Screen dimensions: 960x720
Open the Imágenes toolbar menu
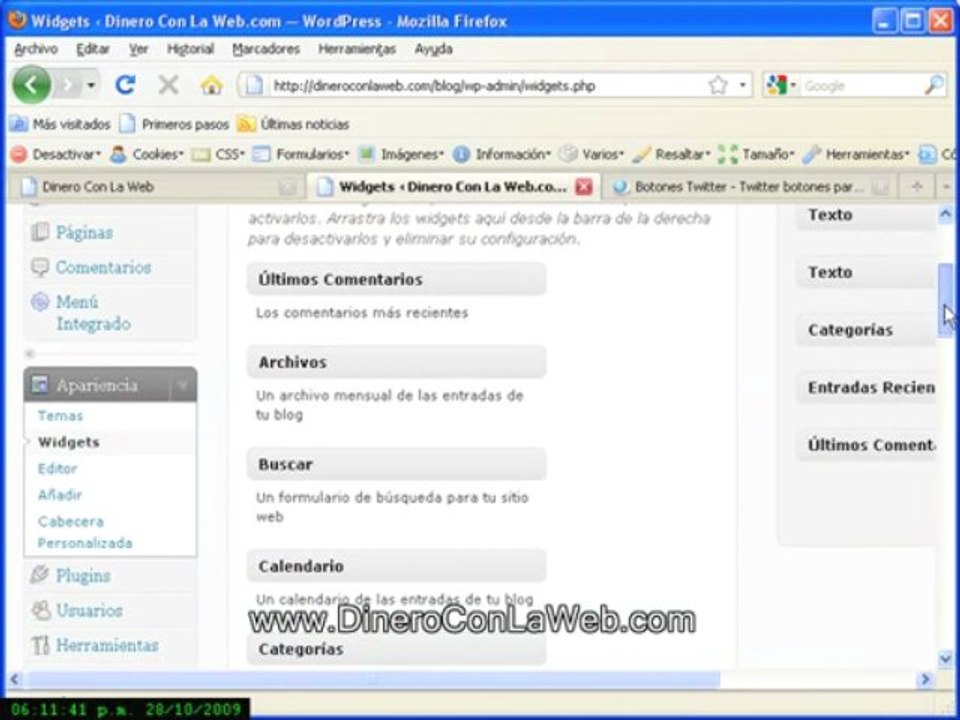pyautogui.click(x=401, y=154)
